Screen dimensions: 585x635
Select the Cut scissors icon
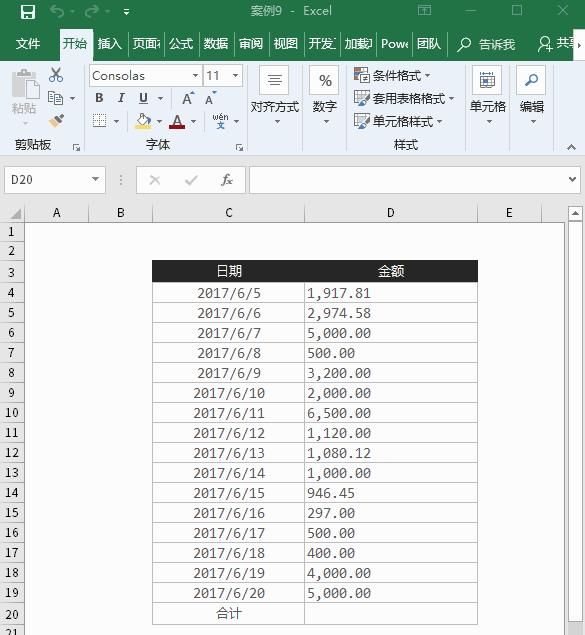[x=56, y=75]
